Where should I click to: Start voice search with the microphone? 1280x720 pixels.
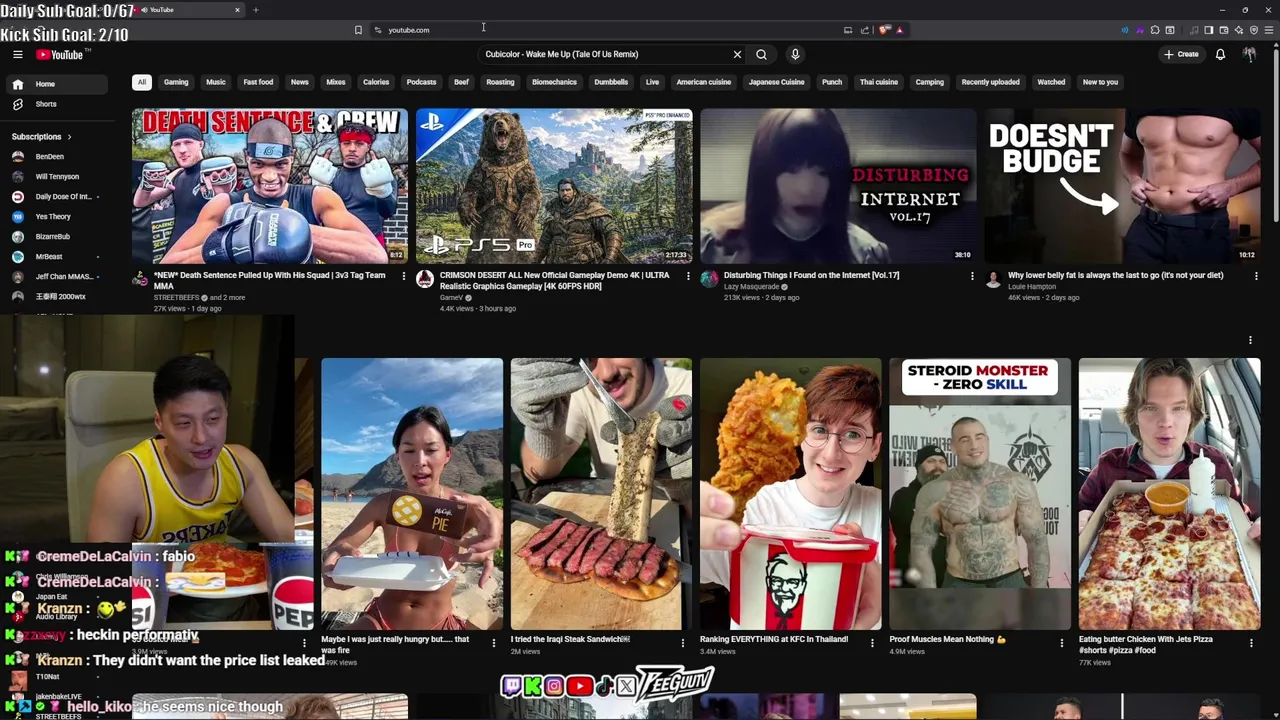[x=795, y=54]
